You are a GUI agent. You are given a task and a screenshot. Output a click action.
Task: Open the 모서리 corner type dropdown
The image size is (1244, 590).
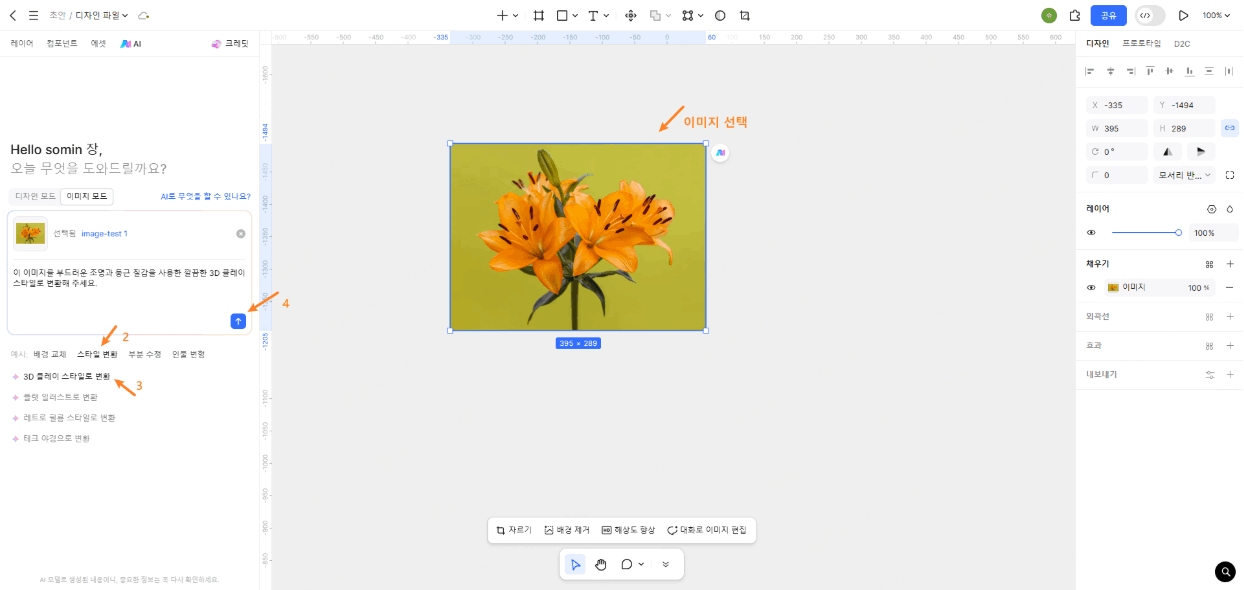1185,175
